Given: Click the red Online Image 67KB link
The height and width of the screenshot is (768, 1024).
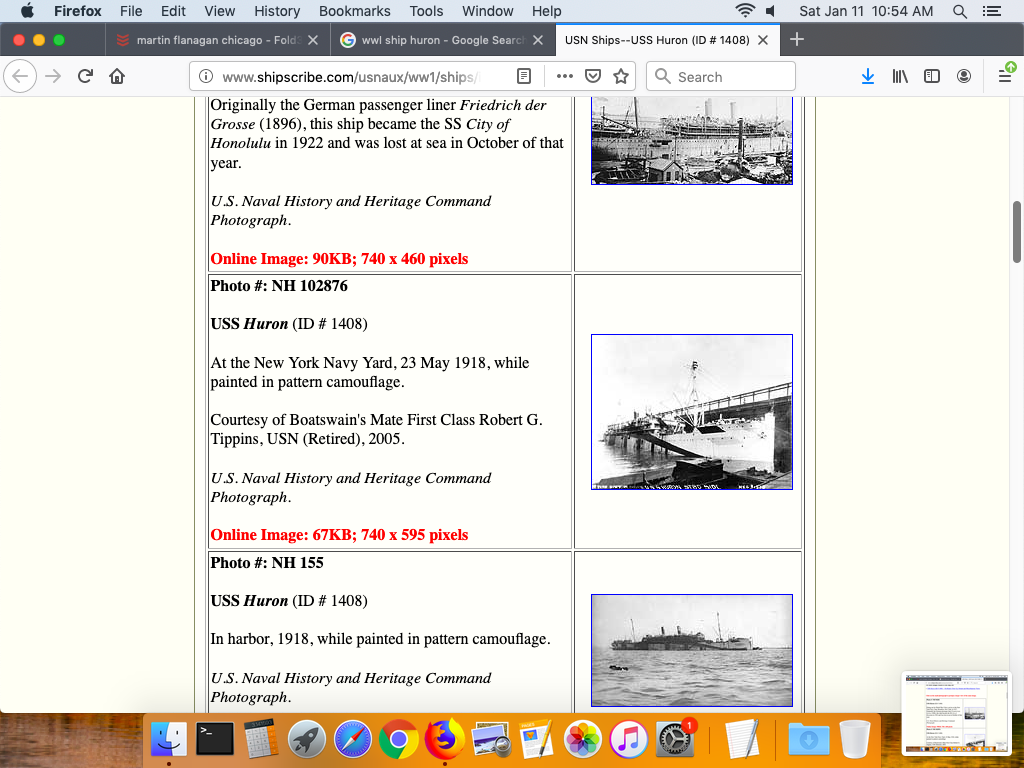Looking at the screenshot, I should tap(339, 535).
